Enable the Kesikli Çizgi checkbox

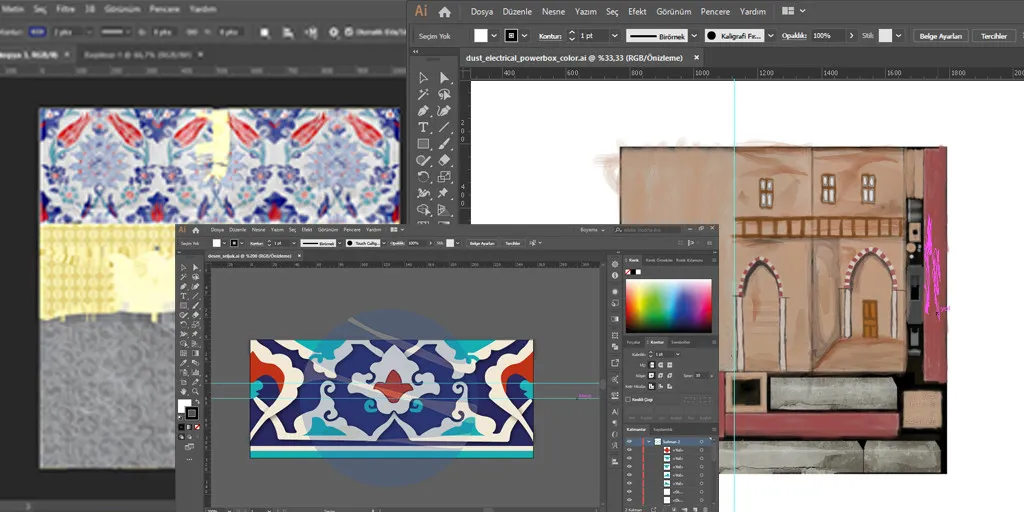(628, 399)
